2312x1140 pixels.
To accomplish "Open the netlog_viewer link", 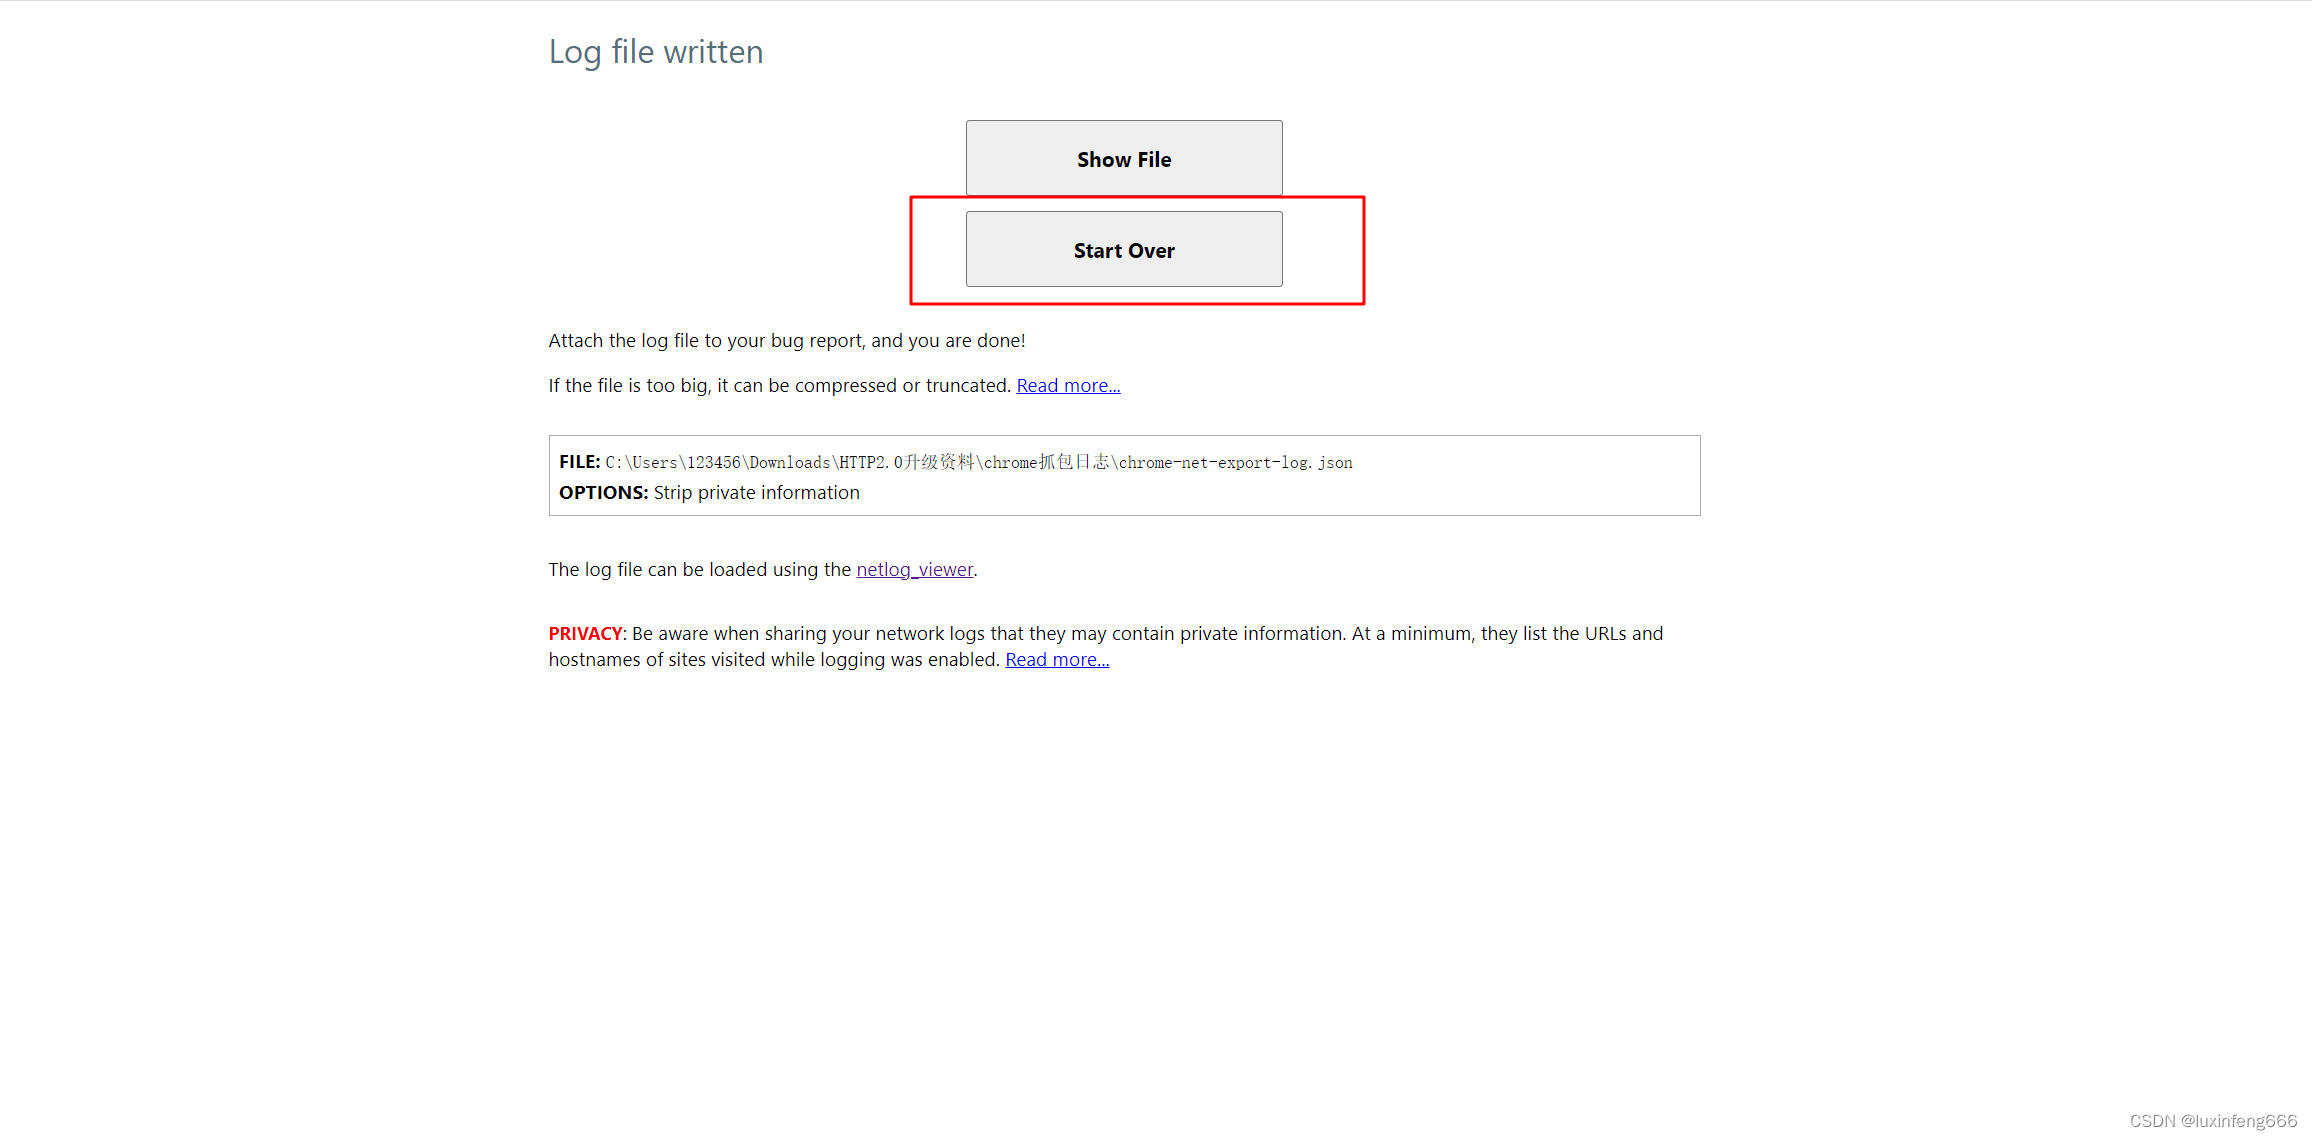I will 914,570.
